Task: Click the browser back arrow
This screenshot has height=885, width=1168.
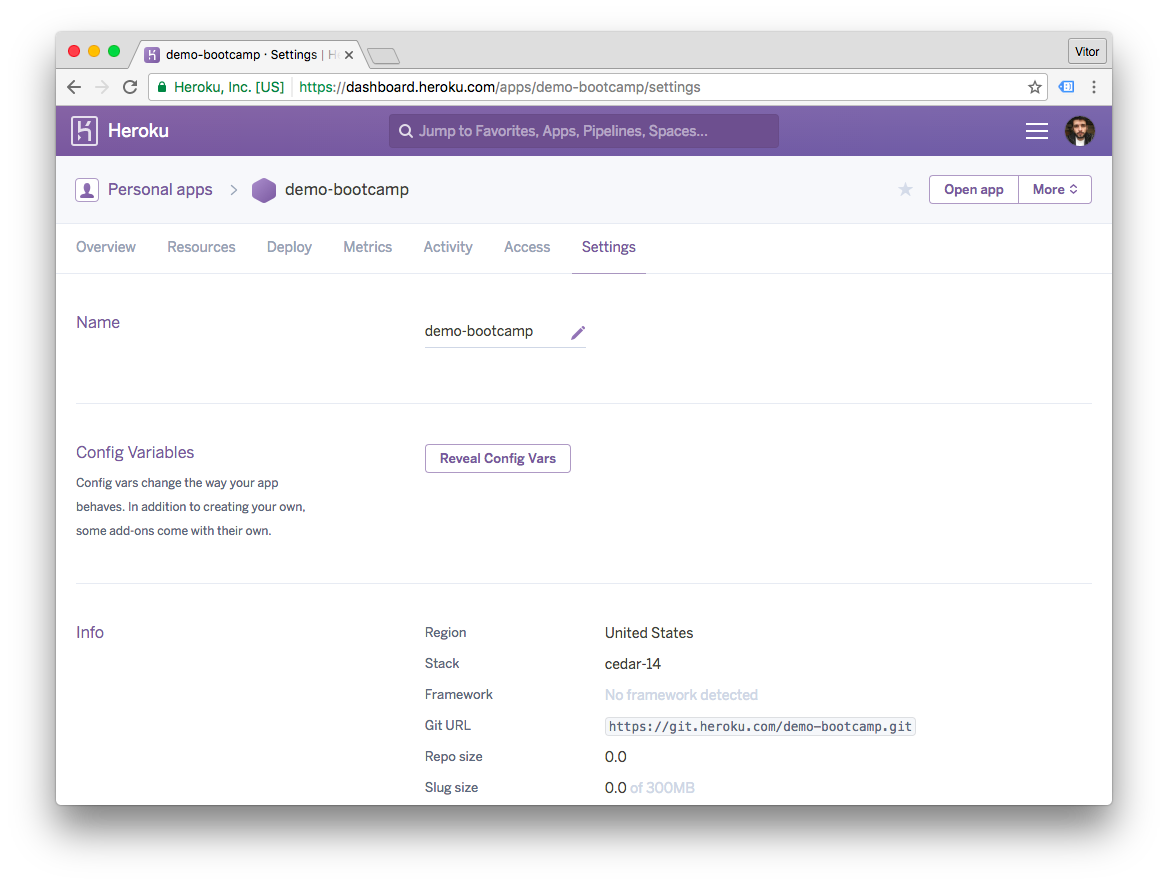Action: tap(74, 87)
